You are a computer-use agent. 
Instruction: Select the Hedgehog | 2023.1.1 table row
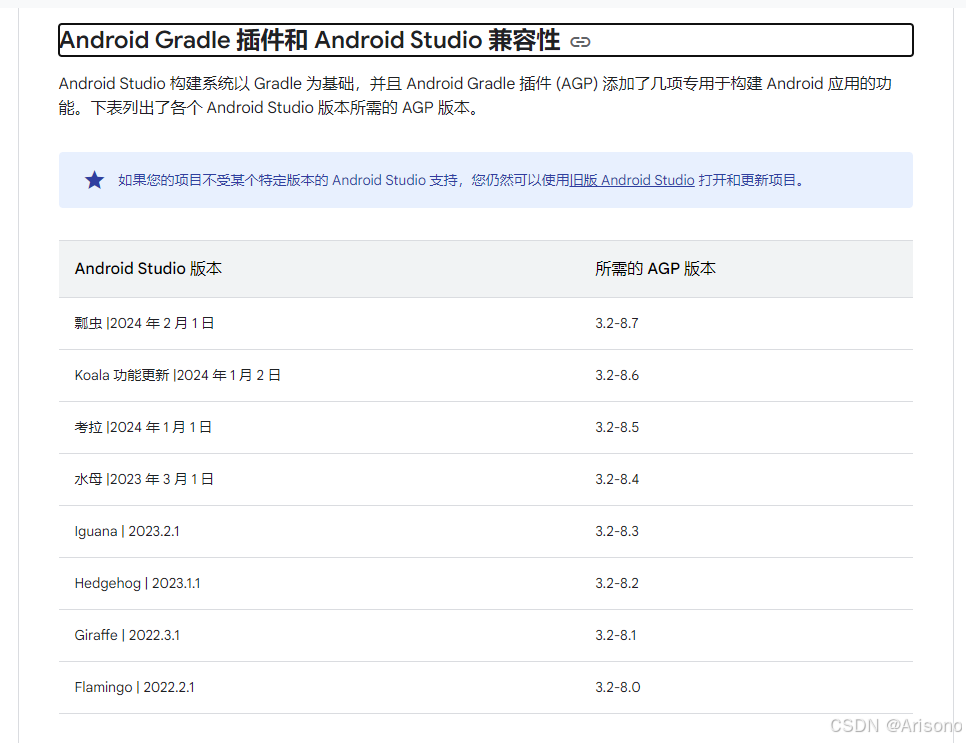coord(137,583)
